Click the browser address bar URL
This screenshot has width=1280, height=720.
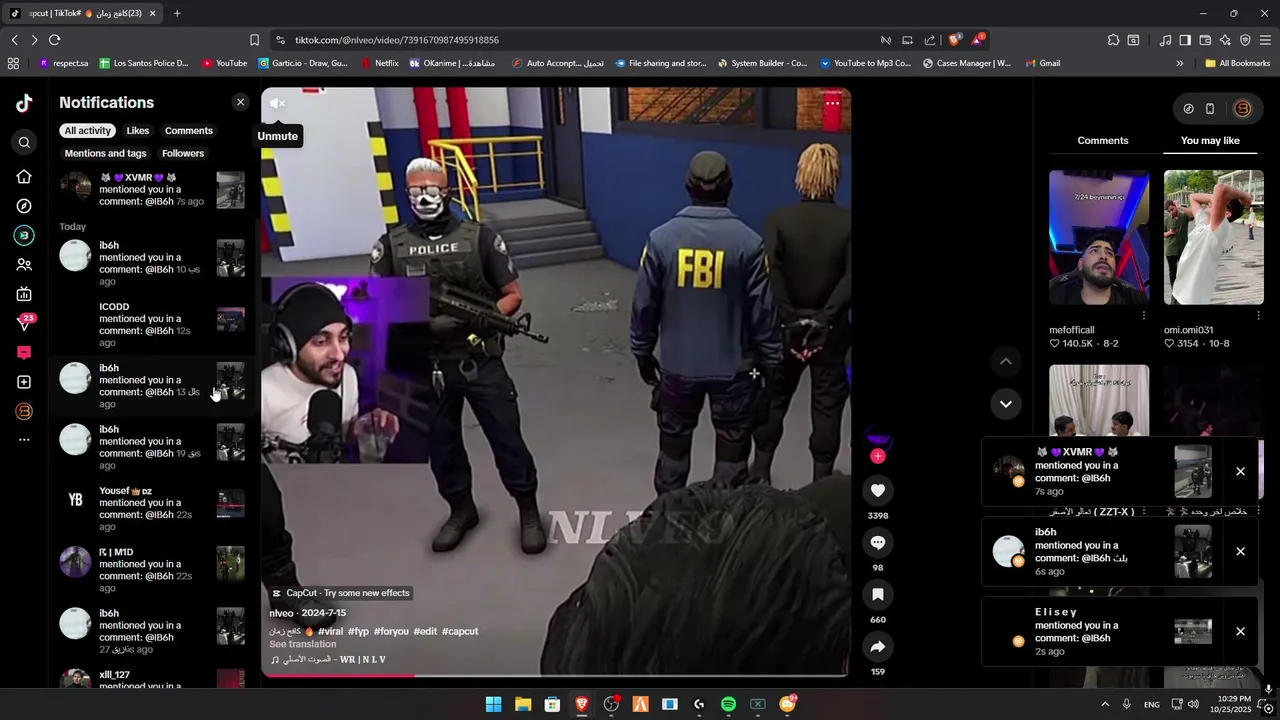tap(397, 40)
